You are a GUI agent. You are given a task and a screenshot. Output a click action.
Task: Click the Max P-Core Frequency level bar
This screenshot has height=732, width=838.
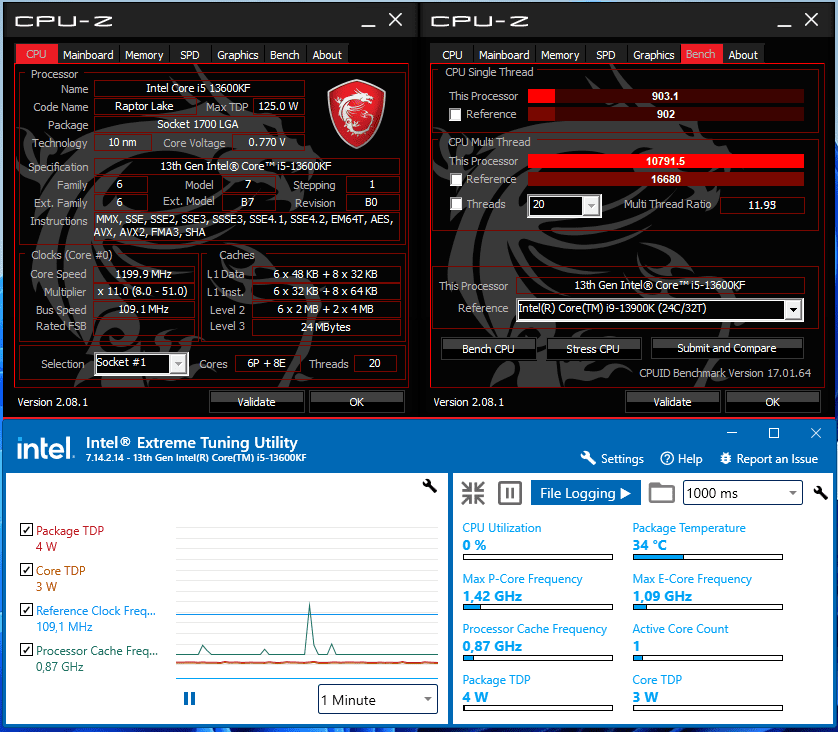tap(538, 608)
